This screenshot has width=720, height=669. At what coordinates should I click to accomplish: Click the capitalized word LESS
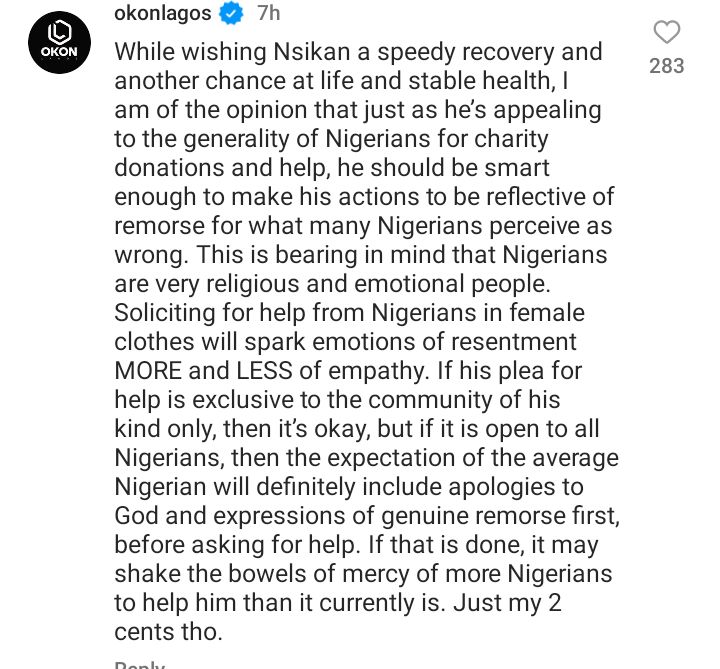click(x=264, y=370)
